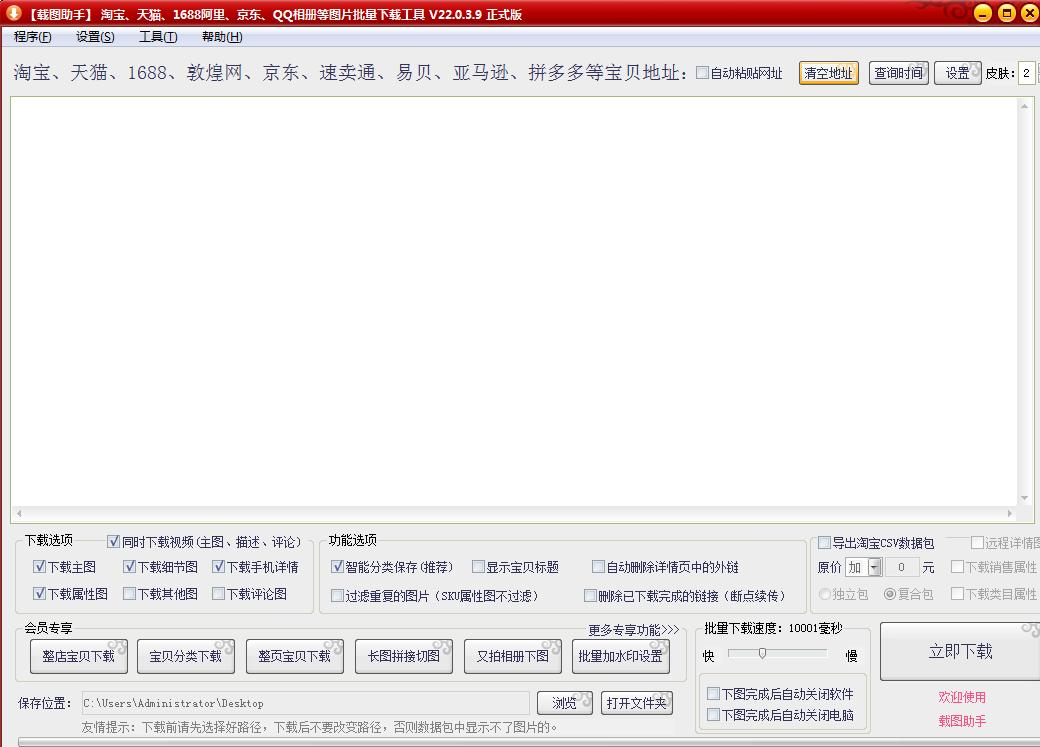The height and width of the screenshot is (747, 1040).
Task: Uncheck 下载细节图 checkbox
Action: point(129,567)
